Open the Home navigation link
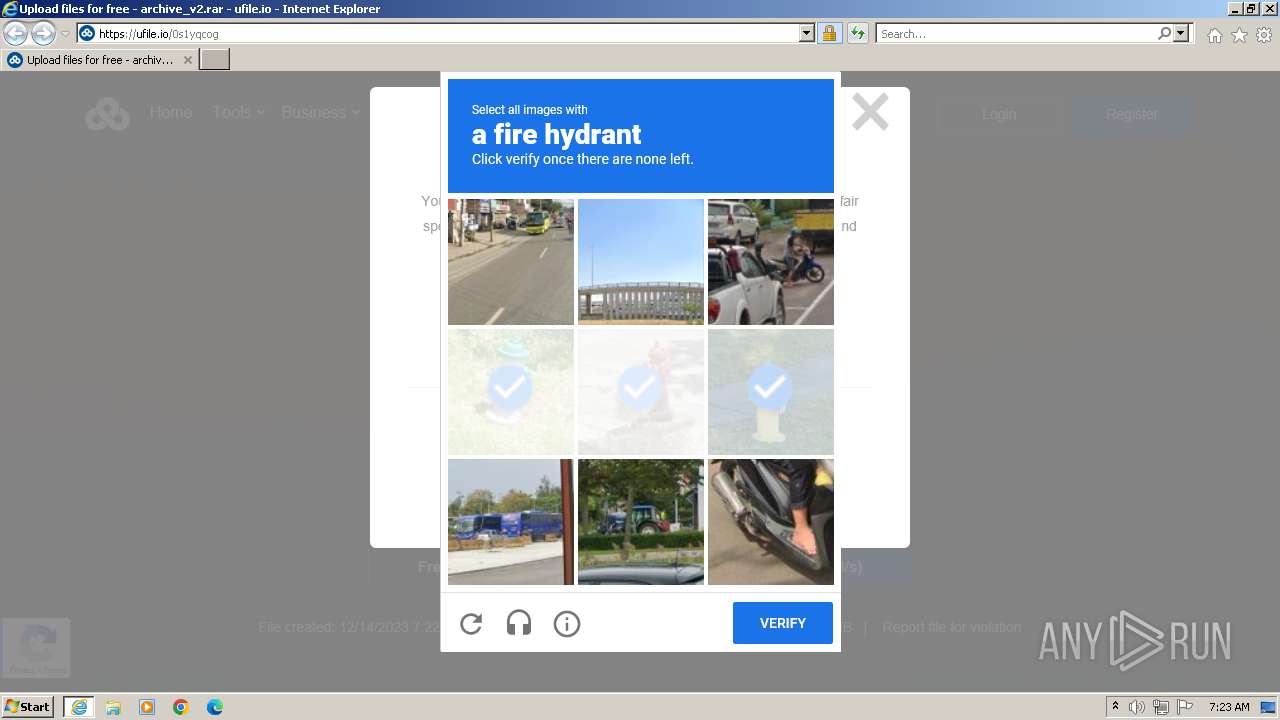 click(x=171, y=113)
